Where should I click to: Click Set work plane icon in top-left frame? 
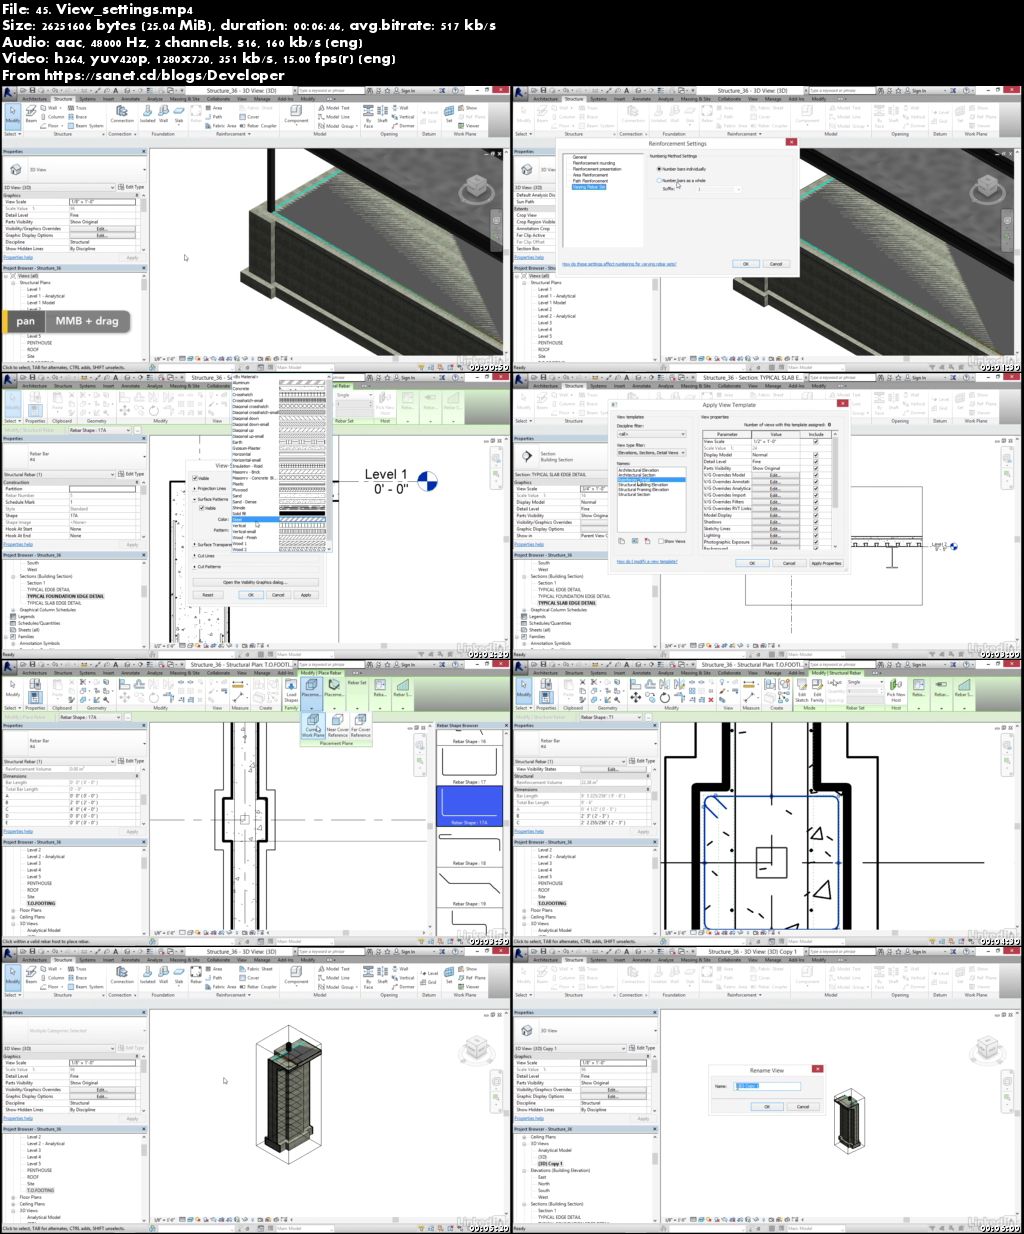point(449,112)
